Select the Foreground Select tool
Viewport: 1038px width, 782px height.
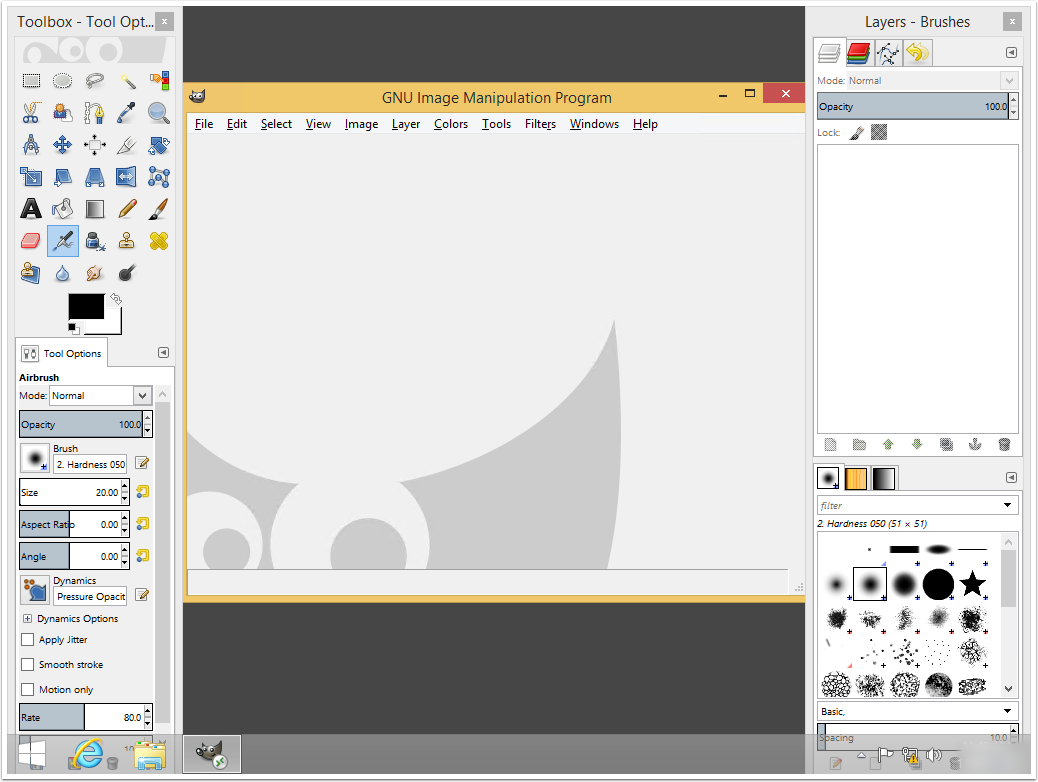point(63,113)
